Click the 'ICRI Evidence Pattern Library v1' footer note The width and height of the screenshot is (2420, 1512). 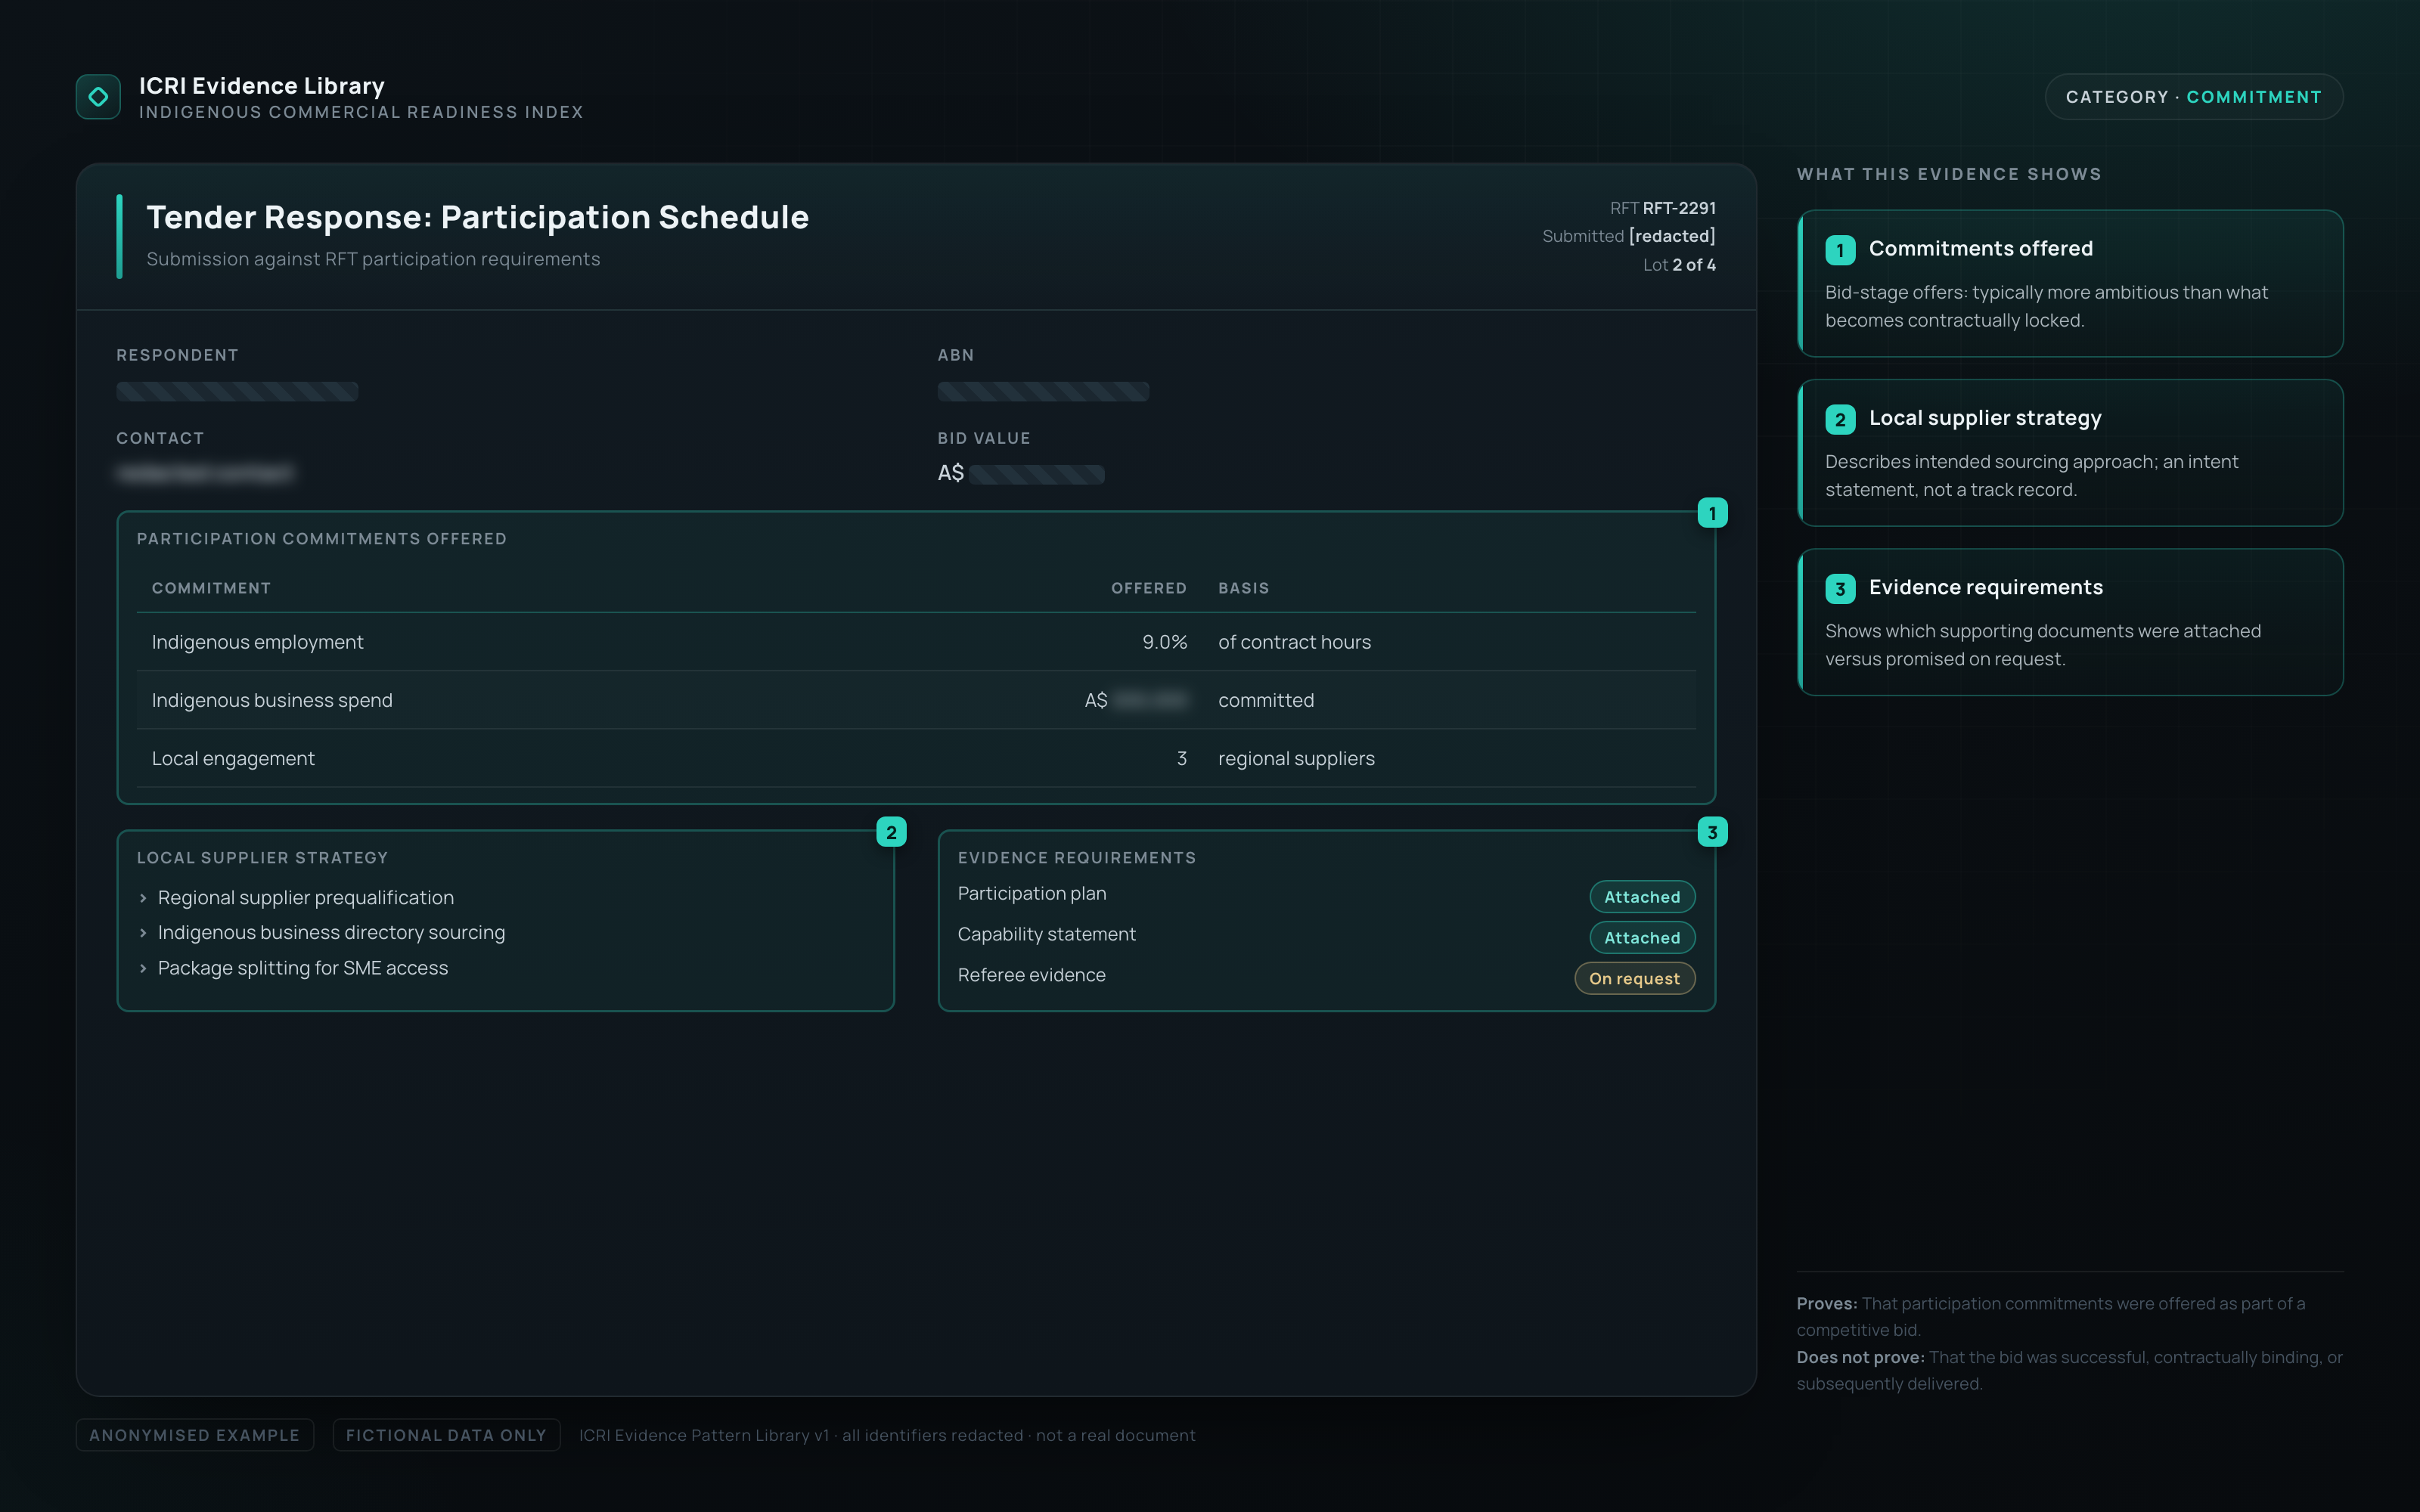pyautogui.click(x=887, y=1435)
